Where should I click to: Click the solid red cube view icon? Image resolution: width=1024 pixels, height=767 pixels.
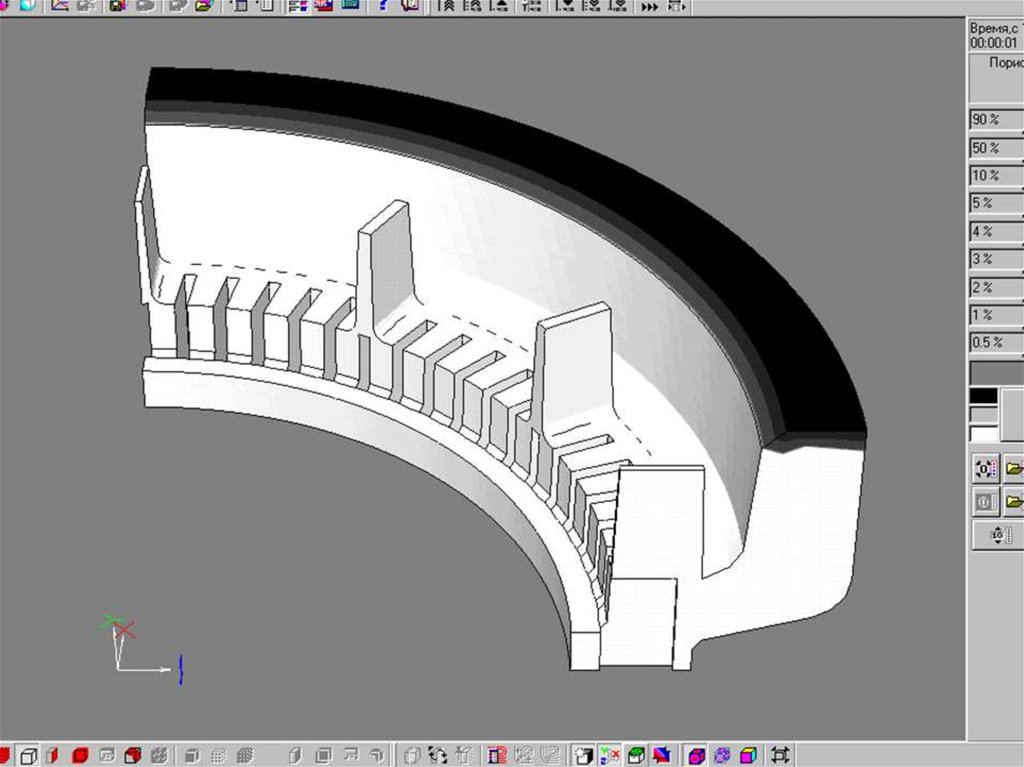point(81,755)
